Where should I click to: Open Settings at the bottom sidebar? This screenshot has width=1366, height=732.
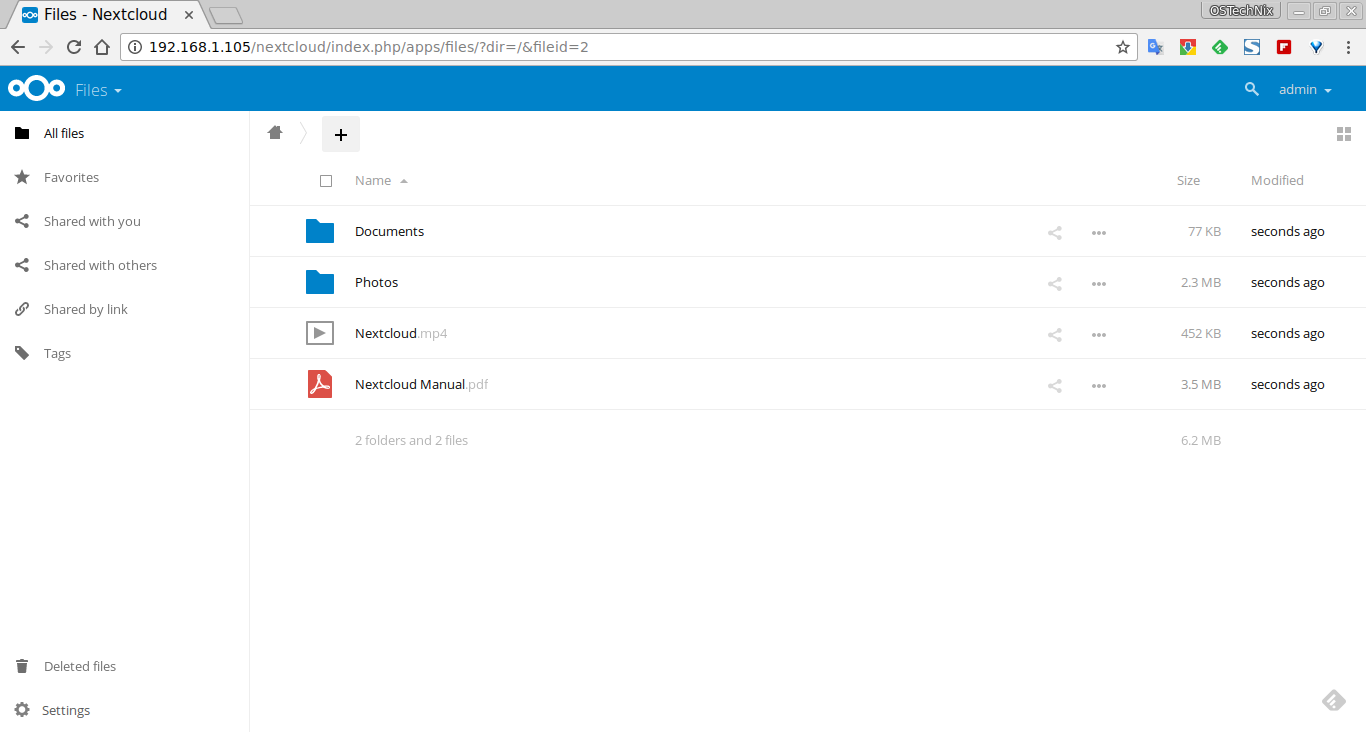pyautogui.click(x=66, y=710)
